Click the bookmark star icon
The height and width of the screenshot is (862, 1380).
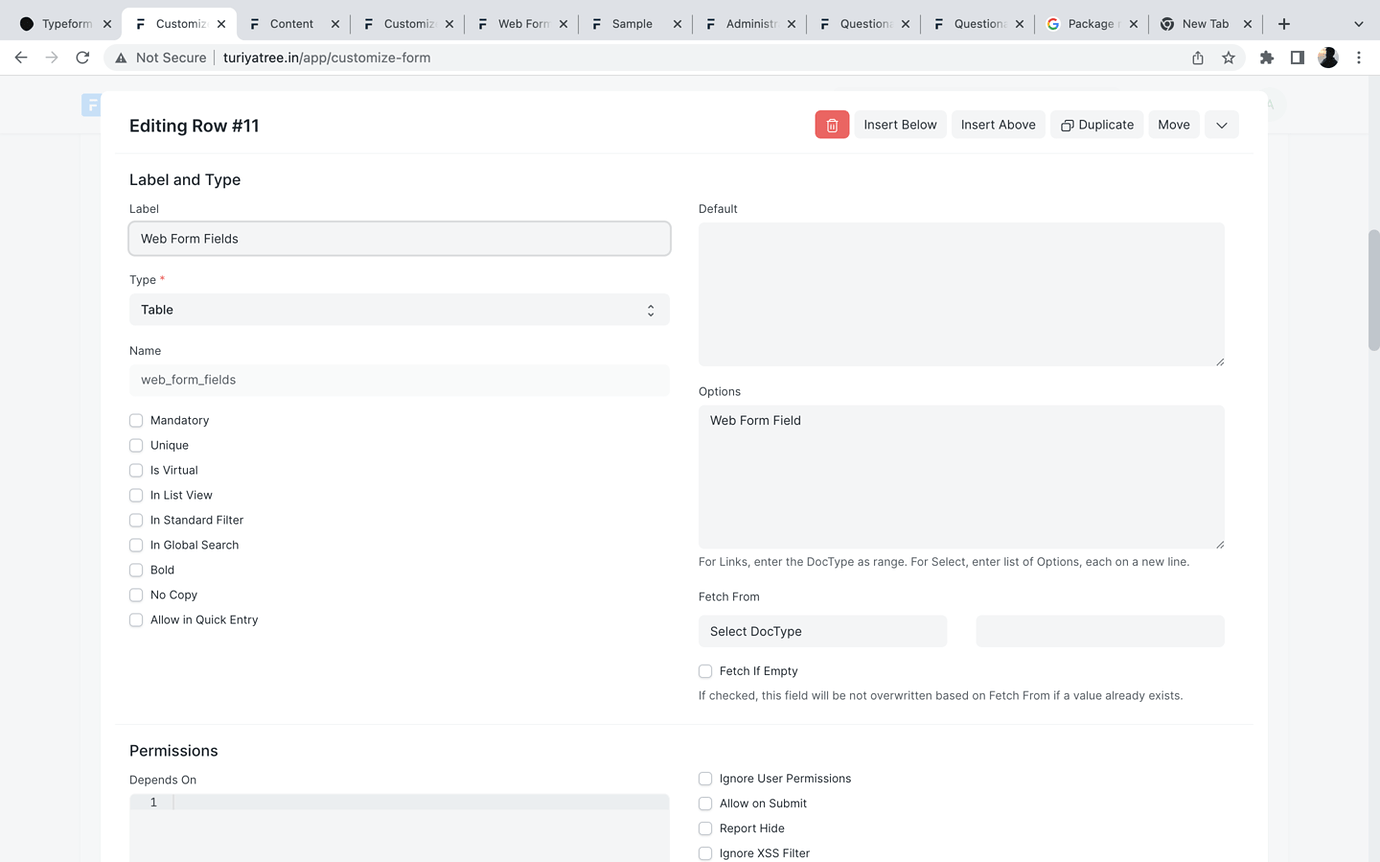coord(1228,57)
